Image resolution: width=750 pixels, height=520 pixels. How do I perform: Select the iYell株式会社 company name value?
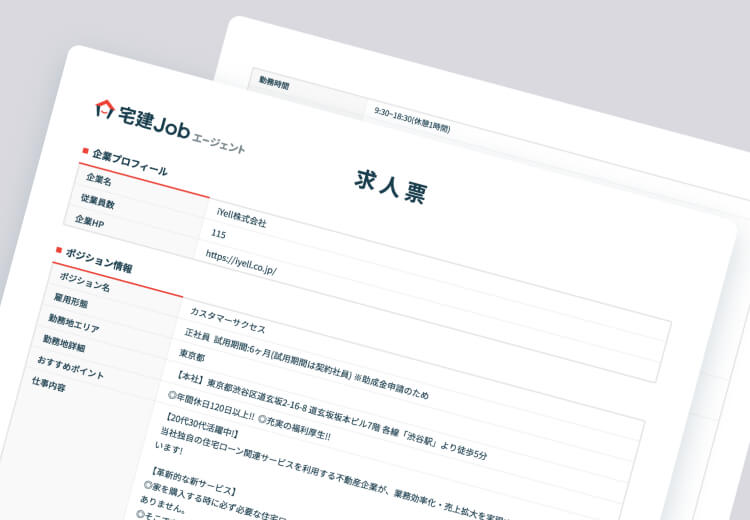[x=241, y=217]
